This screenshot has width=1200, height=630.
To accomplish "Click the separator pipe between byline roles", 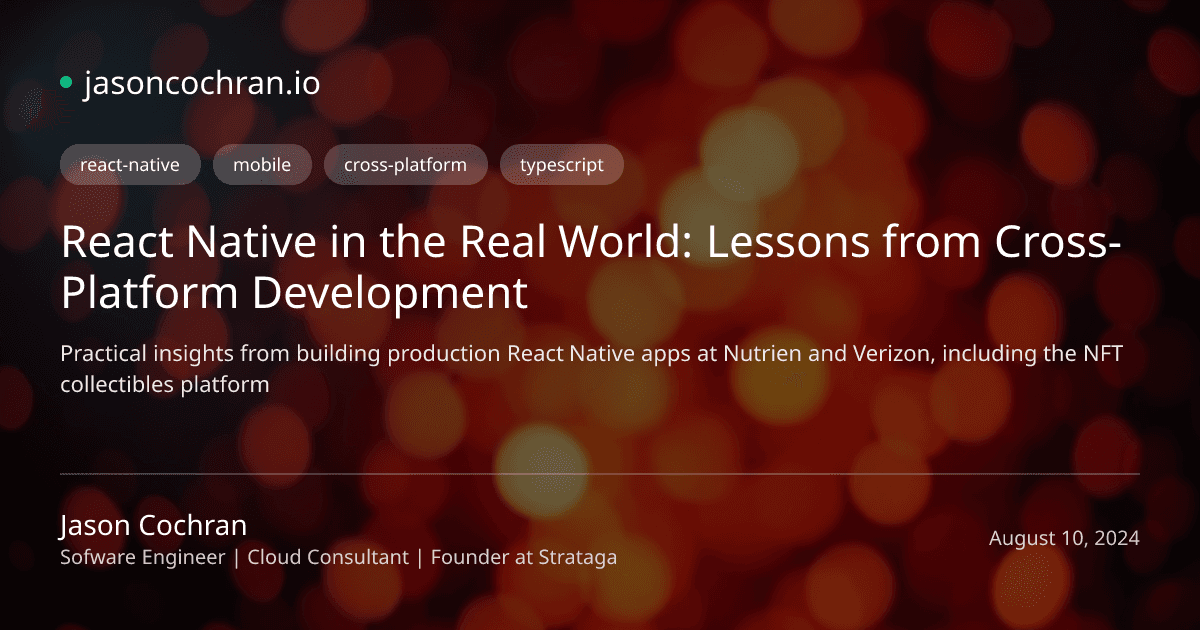I will coord(237,557).
